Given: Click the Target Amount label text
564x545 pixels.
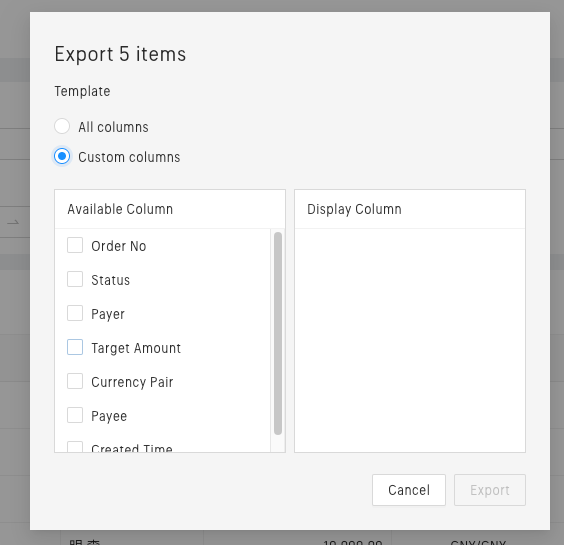Looking at the screenshot, I should (136, 348).
